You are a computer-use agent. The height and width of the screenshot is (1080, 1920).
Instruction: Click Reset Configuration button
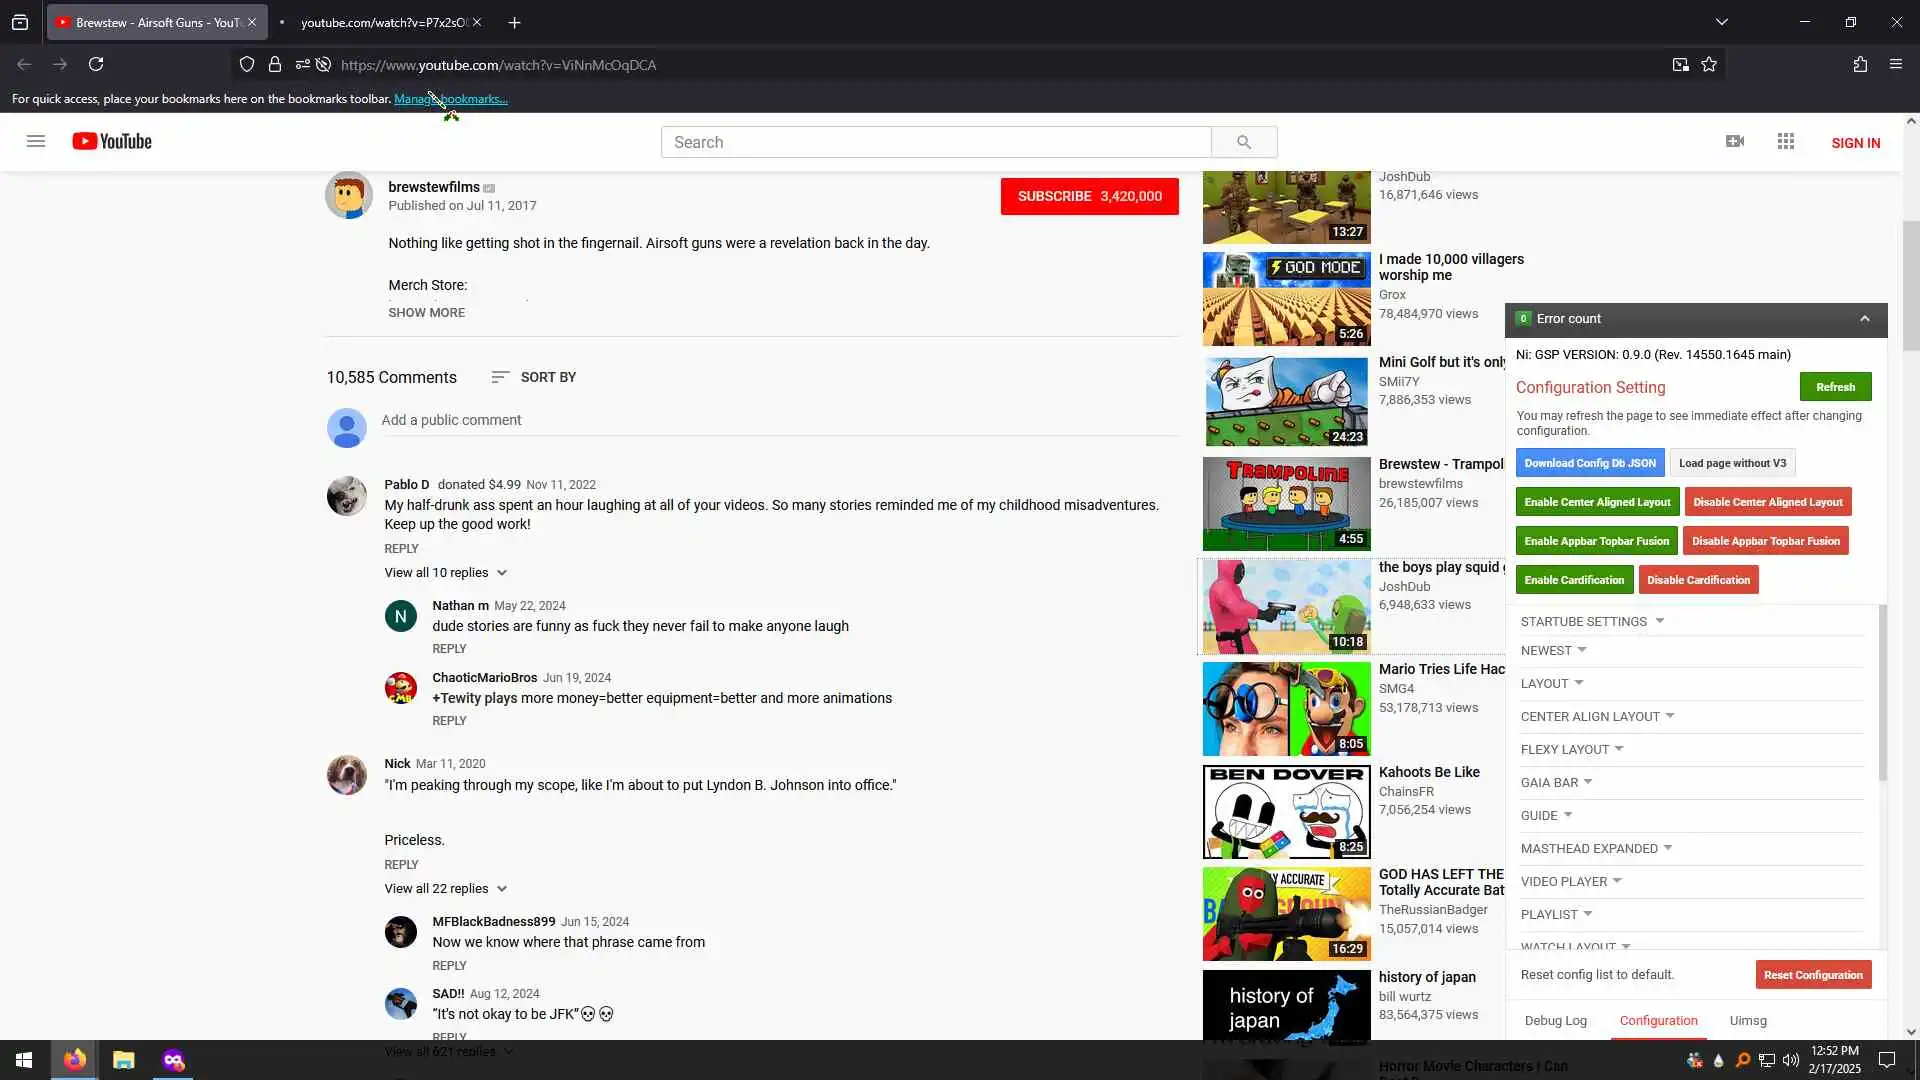pos(1813,975)
